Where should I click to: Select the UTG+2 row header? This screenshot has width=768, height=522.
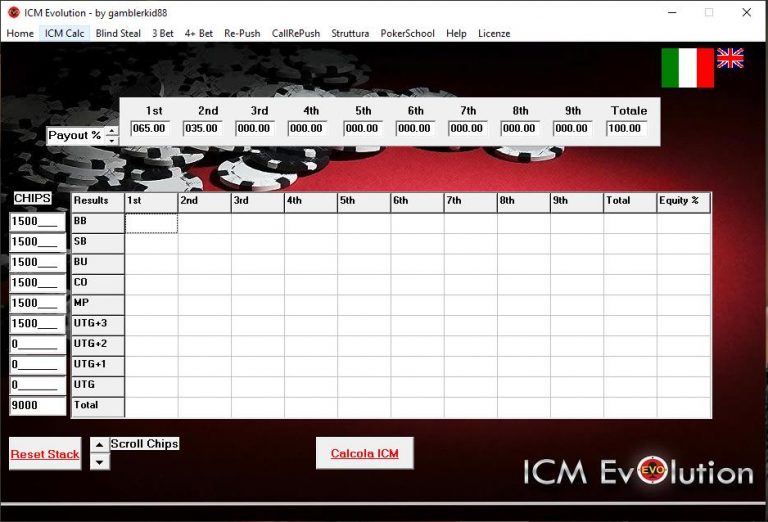(98, 346)
